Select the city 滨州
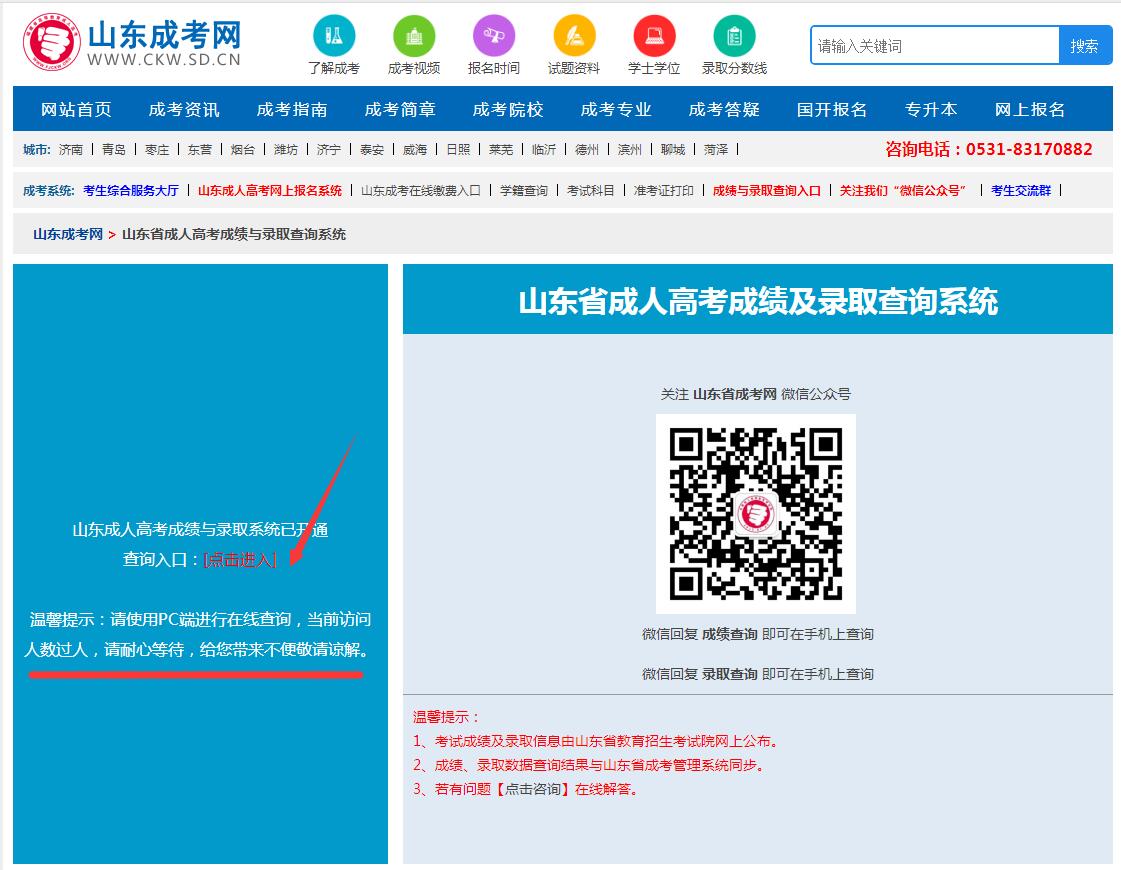1121x870 pixels. tap(630, 149)
